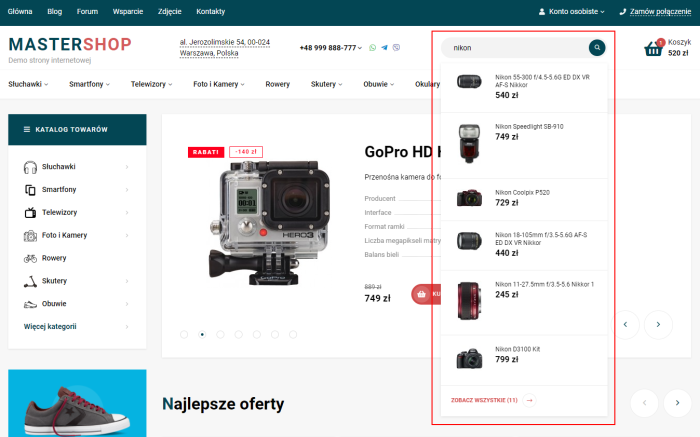Expand Słuchawki in the top navigation
This screenshot has width=700, height=437.
46,84
